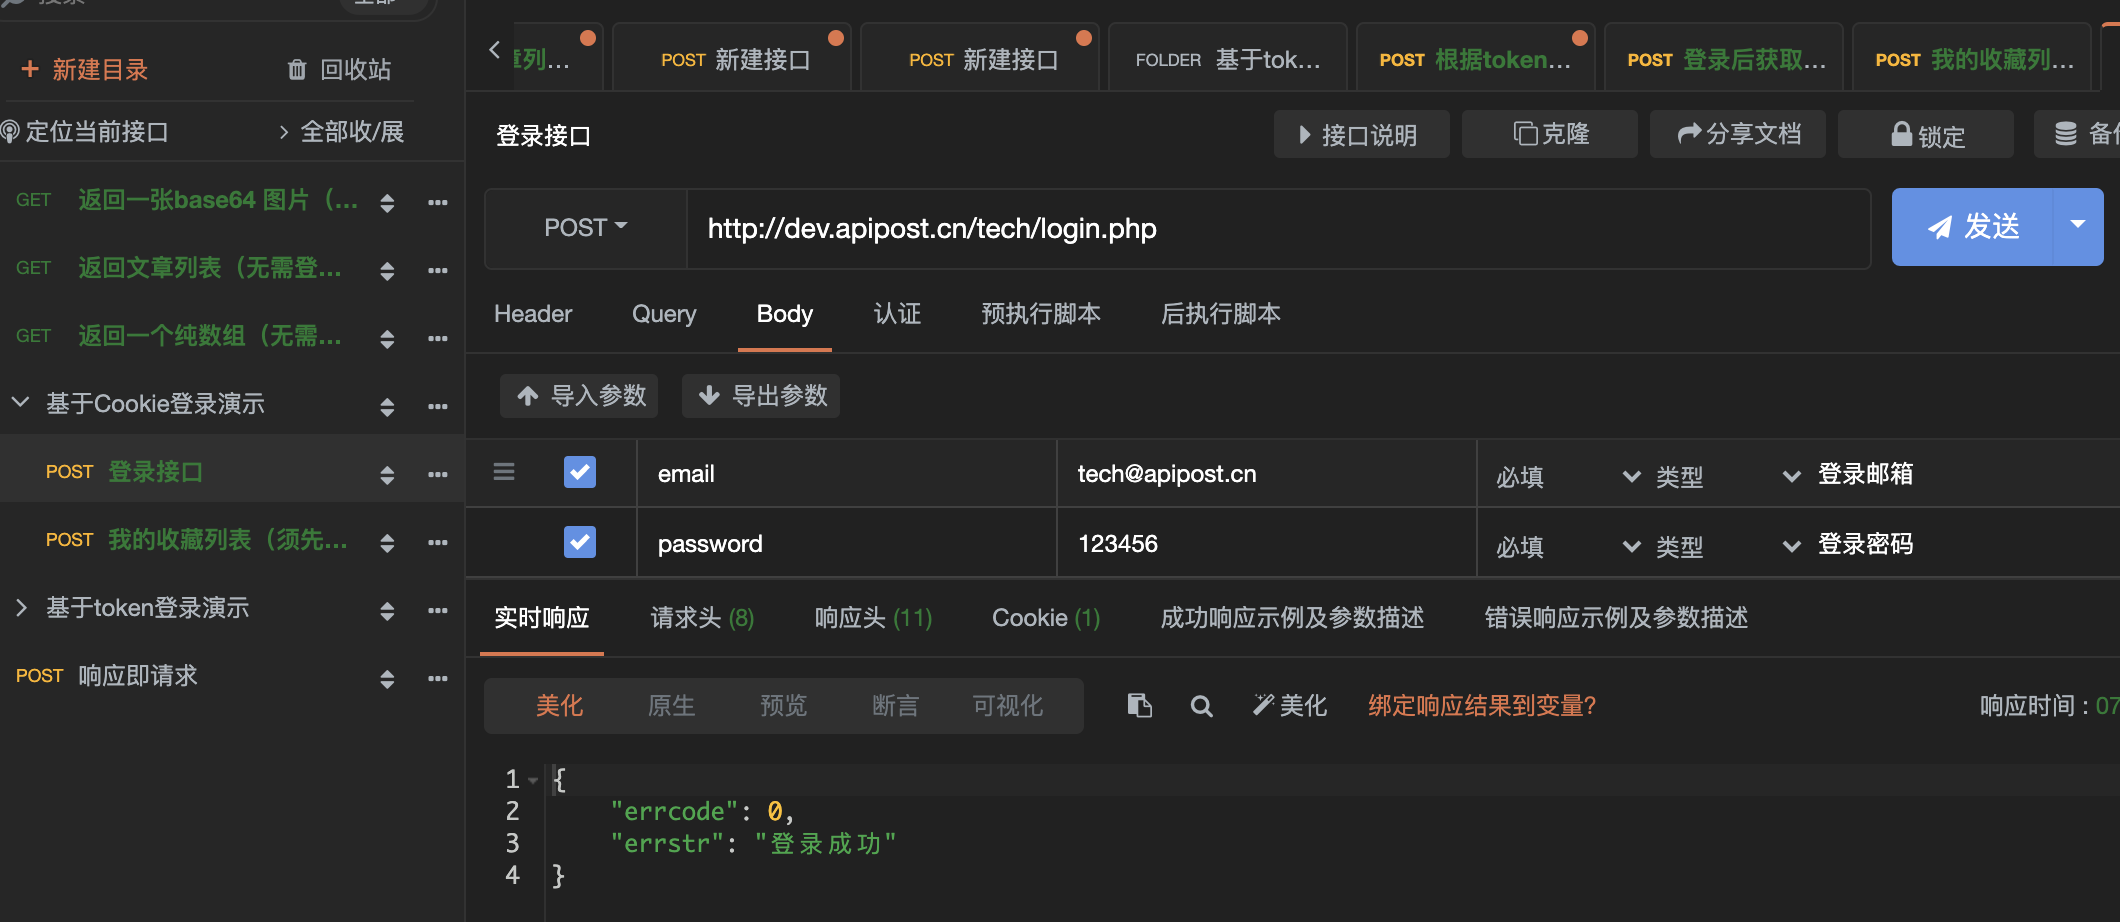
Task: Click sort arrows on 基于token登录演示 folder
Action: point(387,611)
